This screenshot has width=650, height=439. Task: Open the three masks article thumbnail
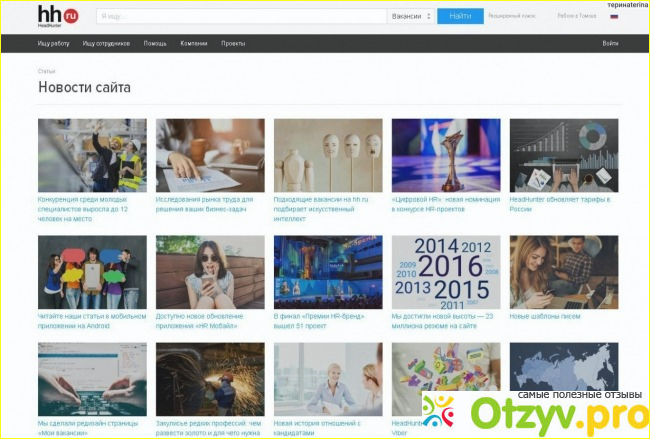[328, 155]
